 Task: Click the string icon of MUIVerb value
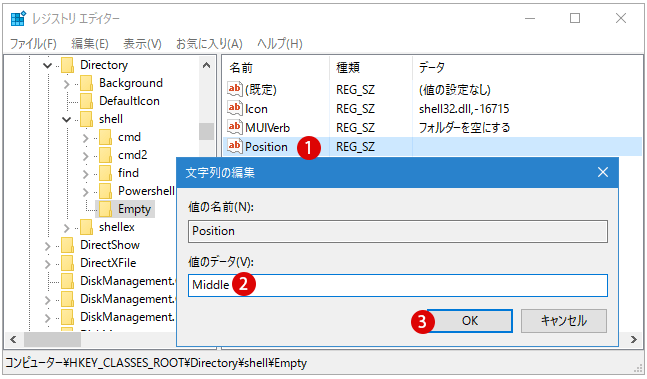(x=234, y=127)
